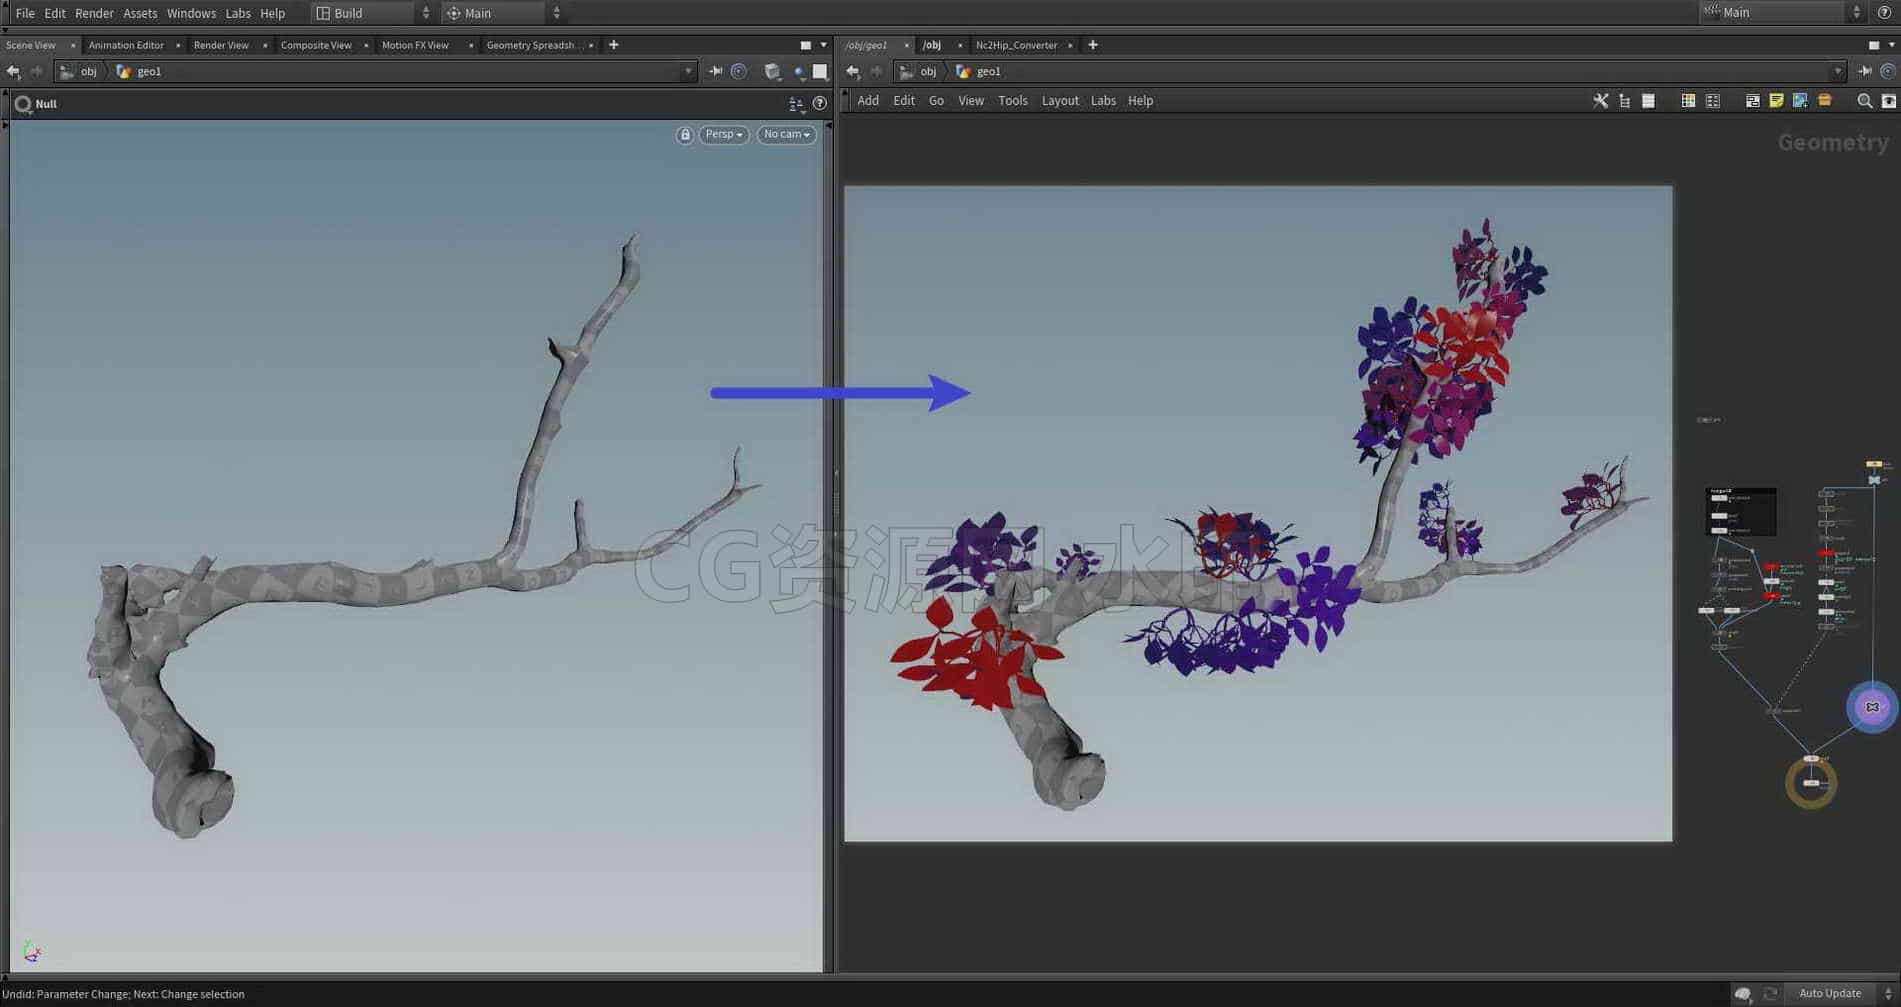
Task: Open the Render menu in the main menu bar
Action: (x=95, y=13)
